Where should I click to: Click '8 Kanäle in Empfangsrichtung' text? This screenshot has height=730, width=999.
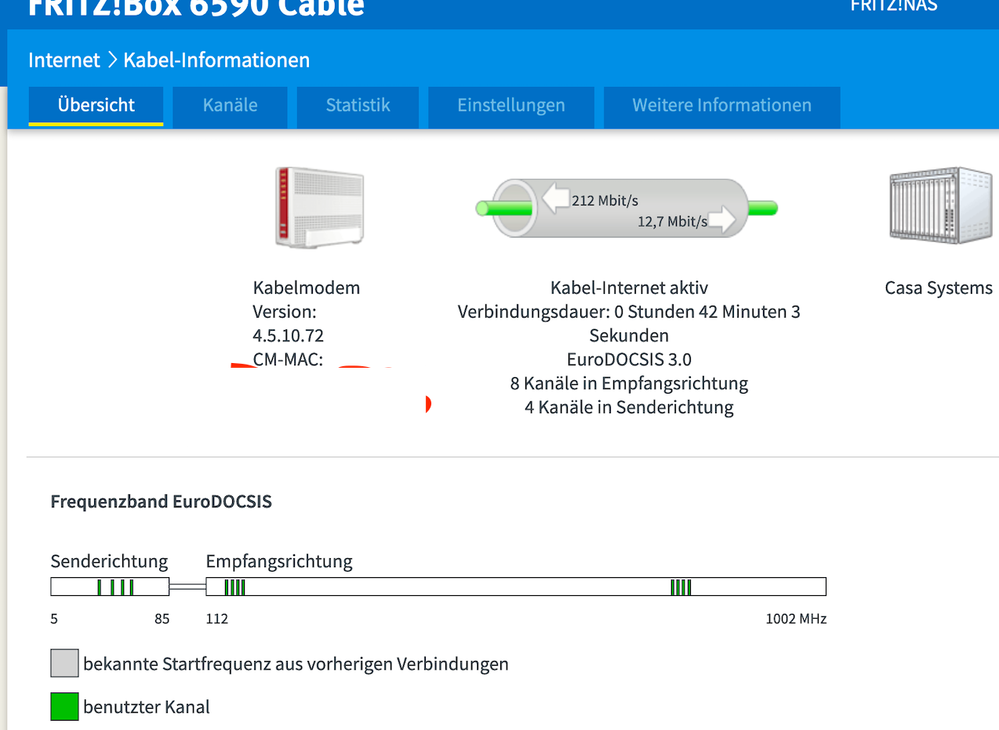coord(629,383)
